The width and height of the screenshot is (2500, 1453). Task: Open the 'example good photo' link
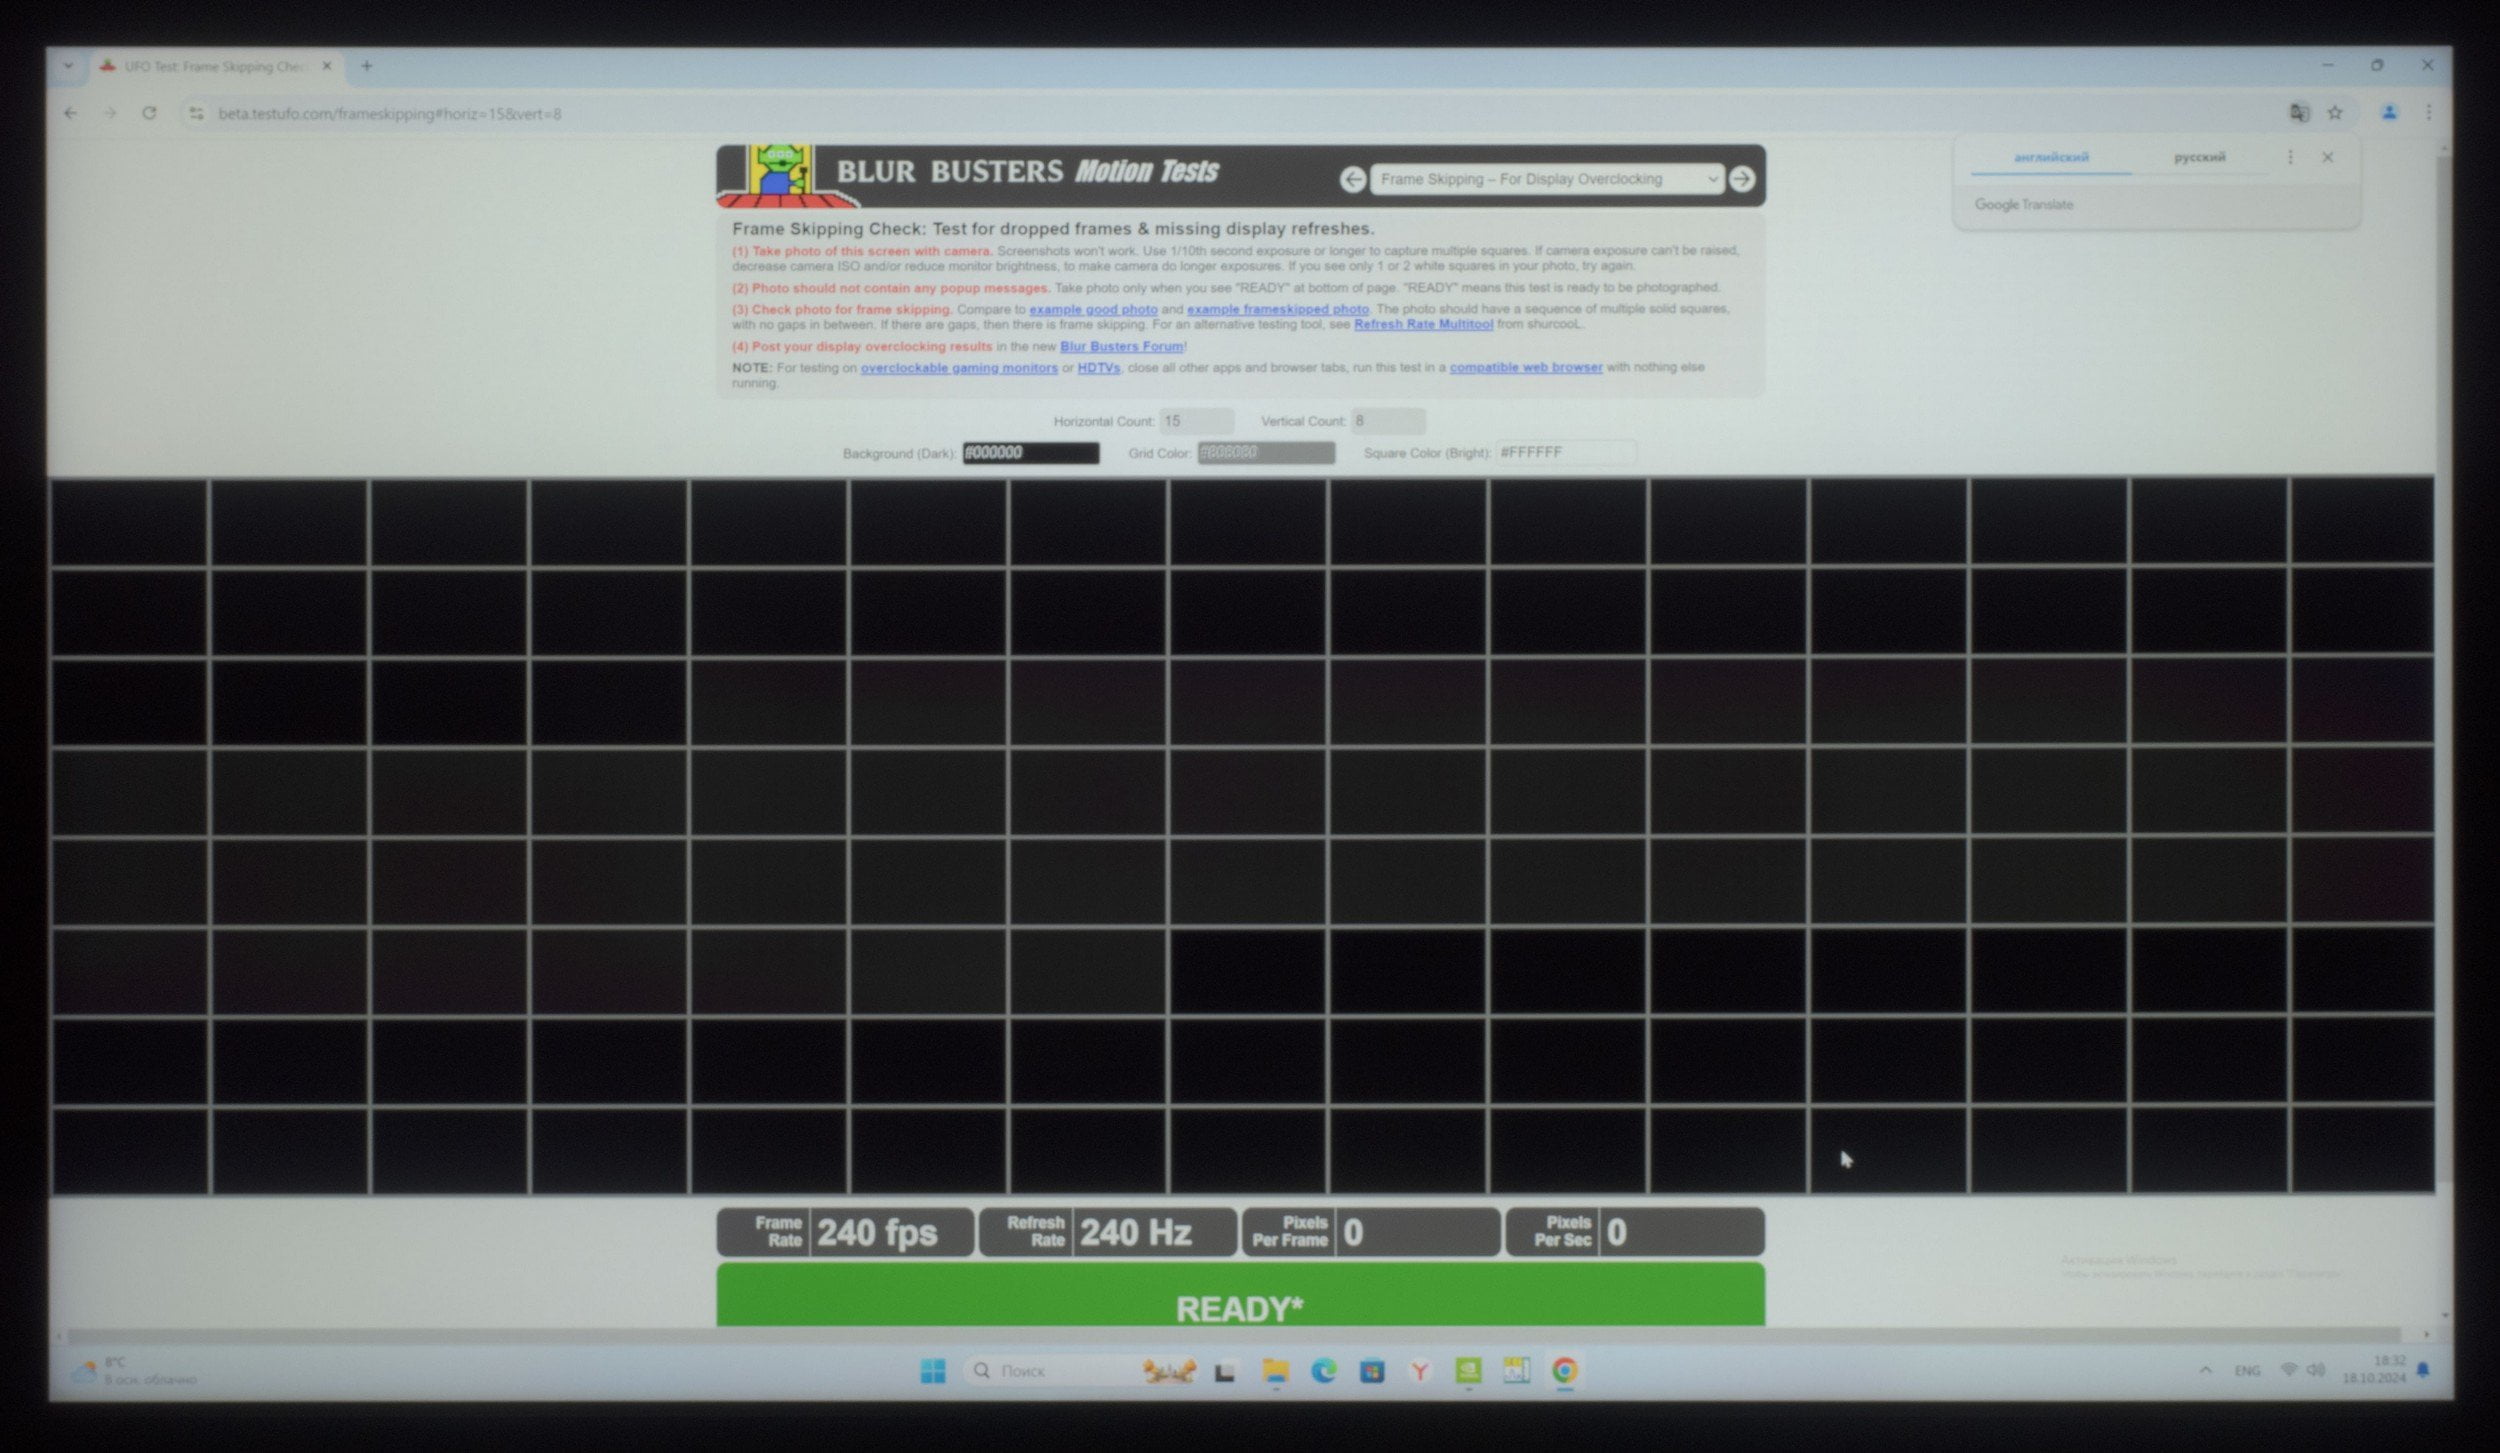(x=1093, y=310)
